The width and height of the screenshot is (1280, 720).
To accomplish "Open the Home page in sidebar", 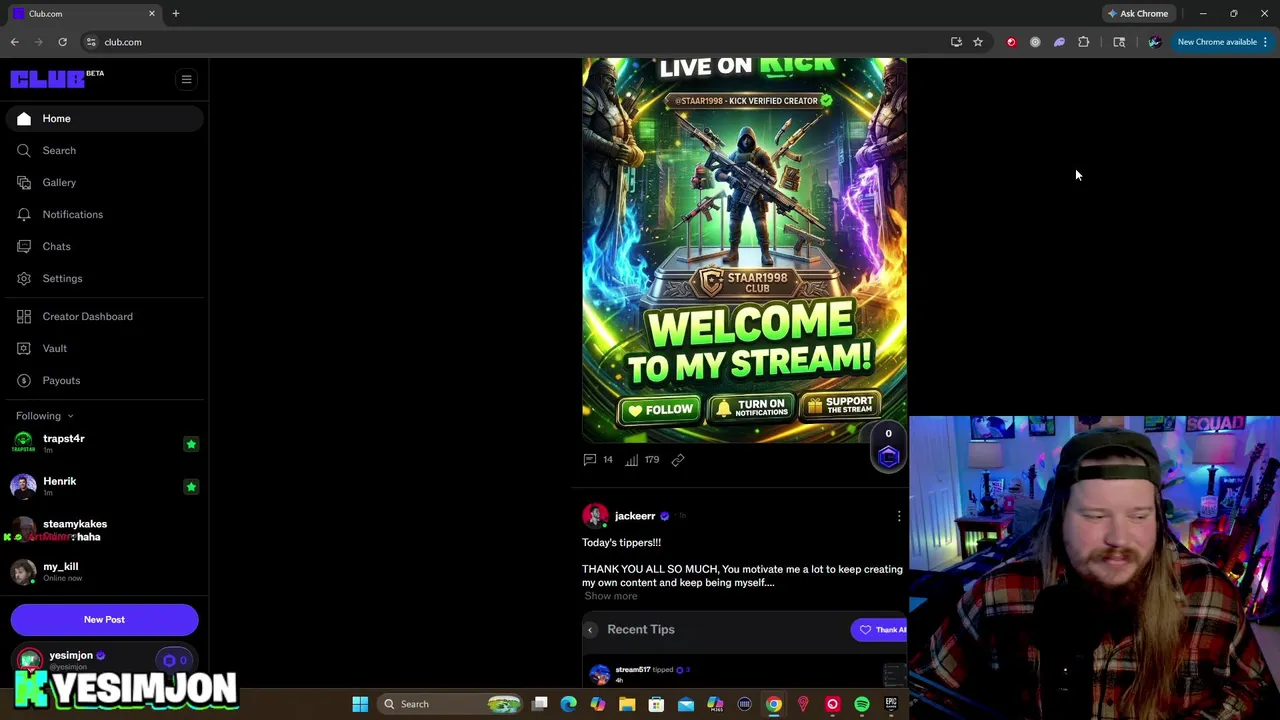I will [104, 118].
